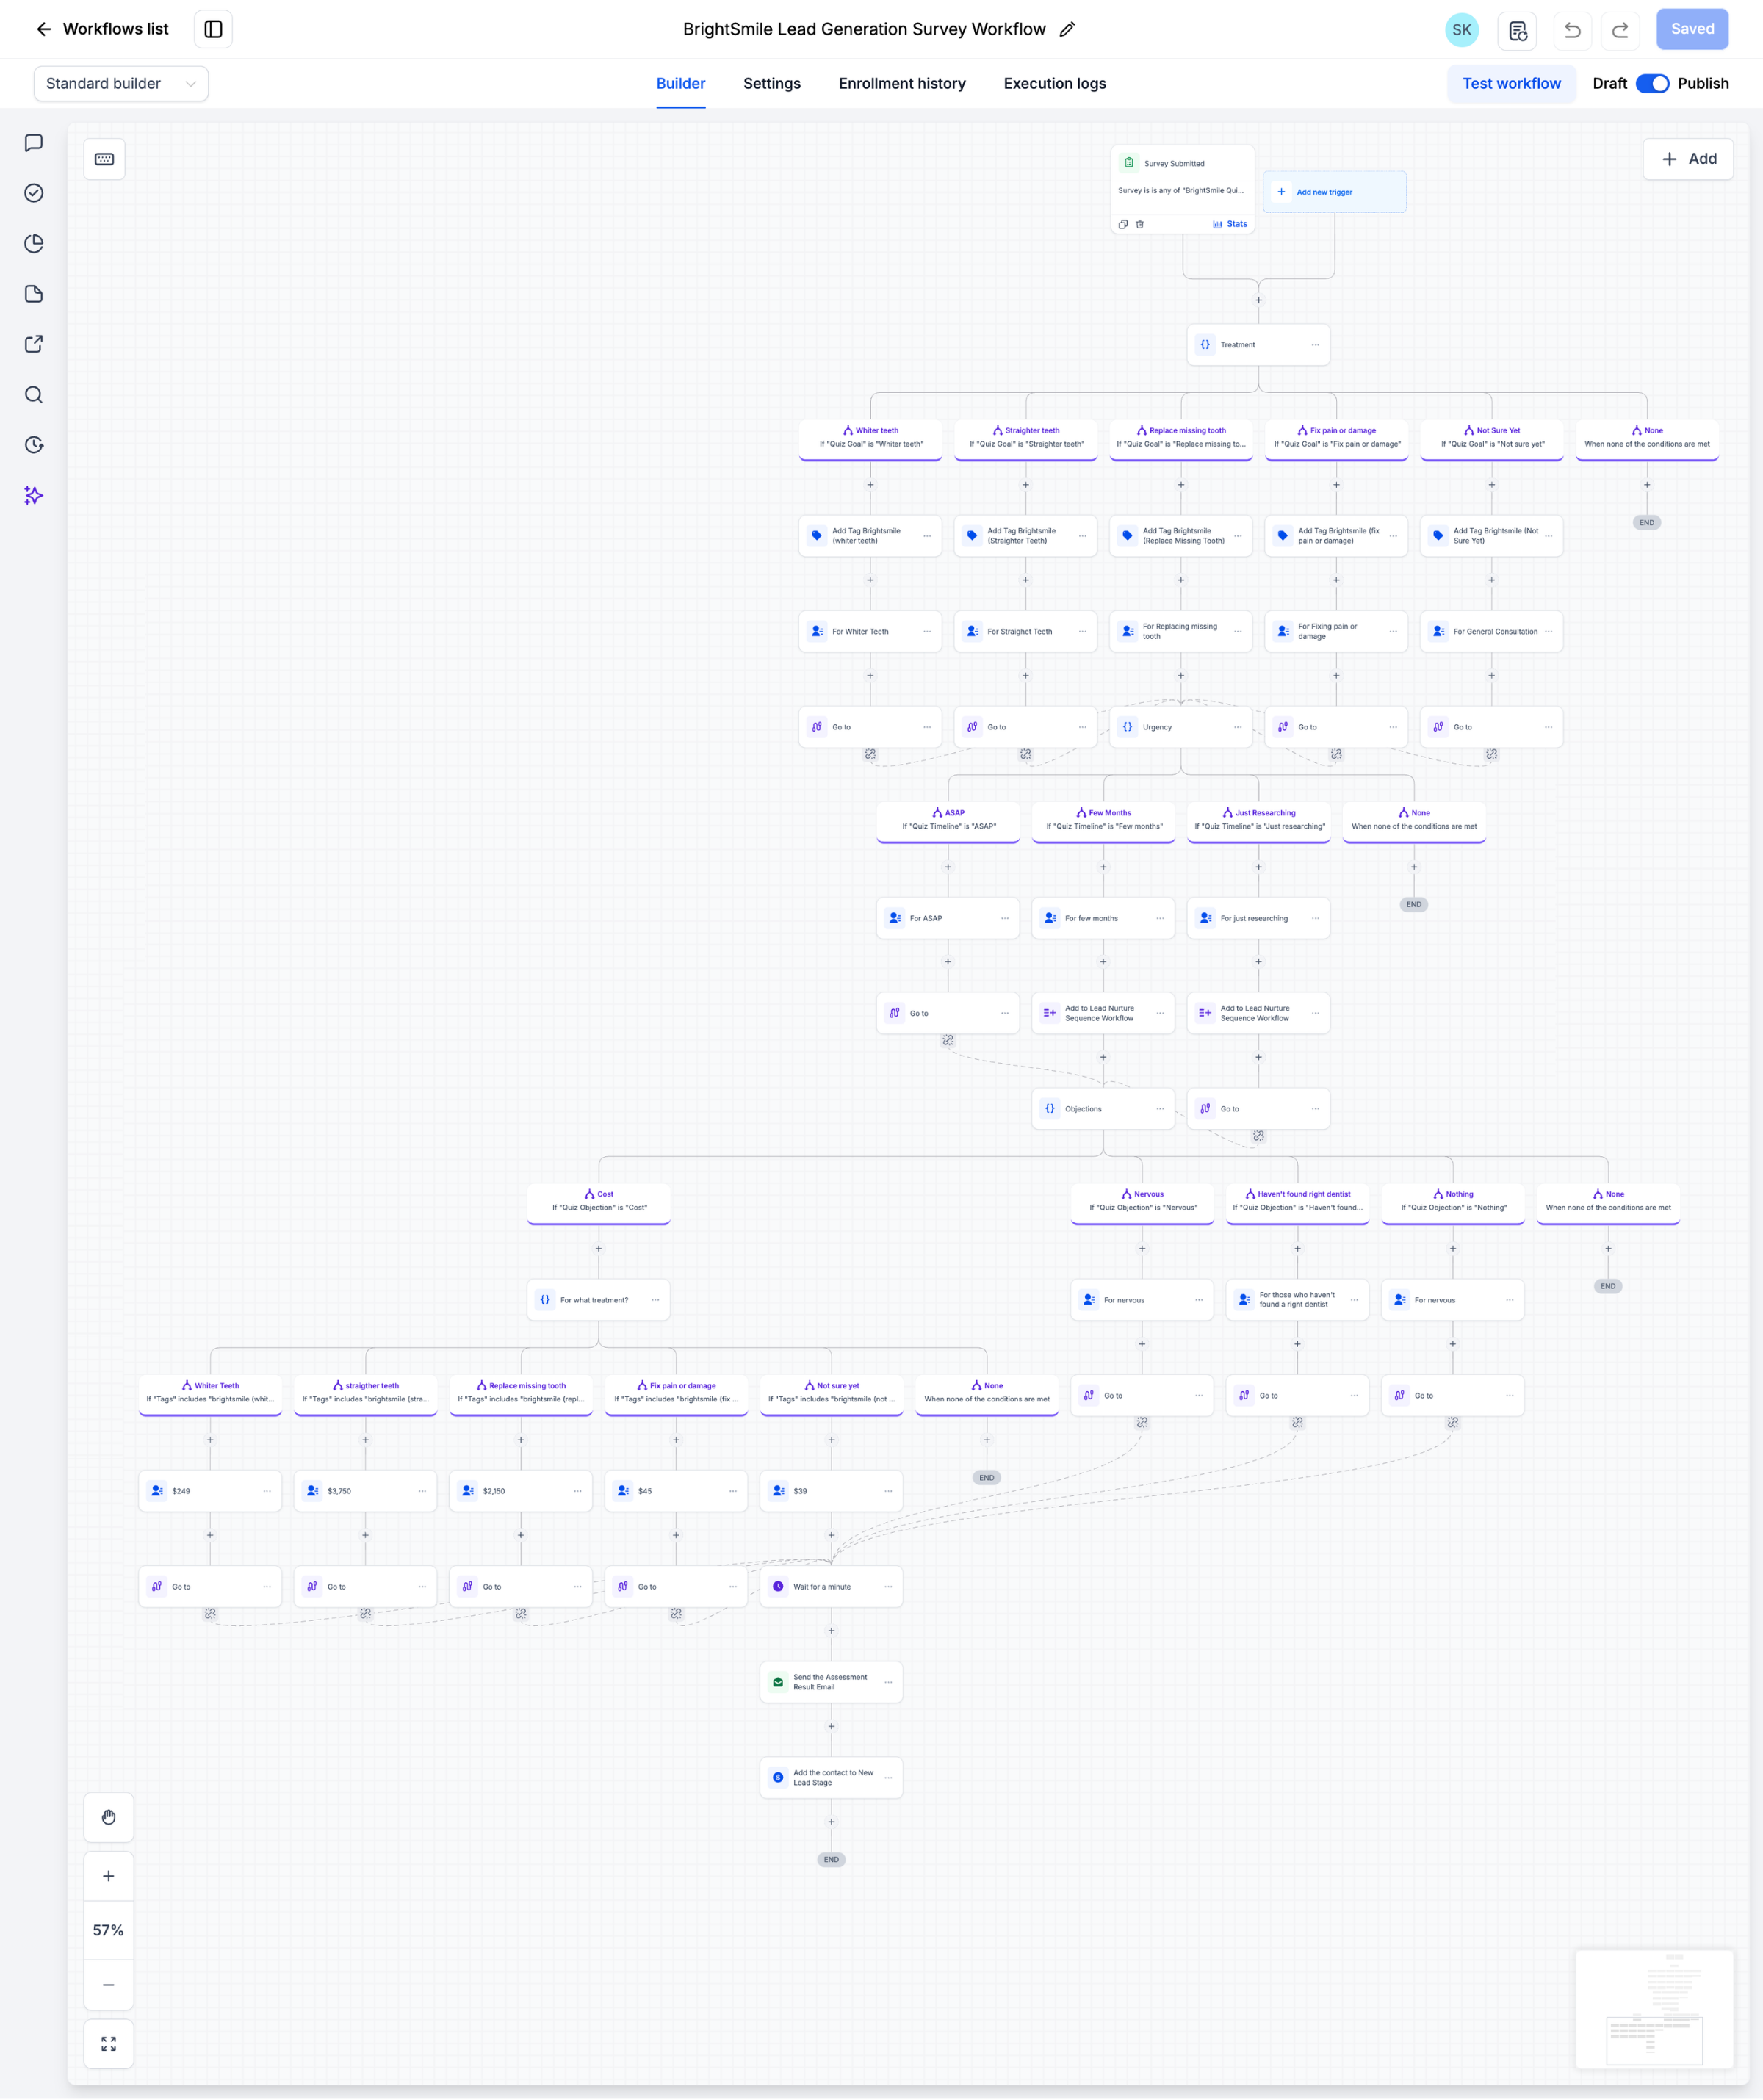The width and height of the screenshot is (1763, 2100).
Task: Open options of Wait for a minute node
Action: pos(888,1587)
